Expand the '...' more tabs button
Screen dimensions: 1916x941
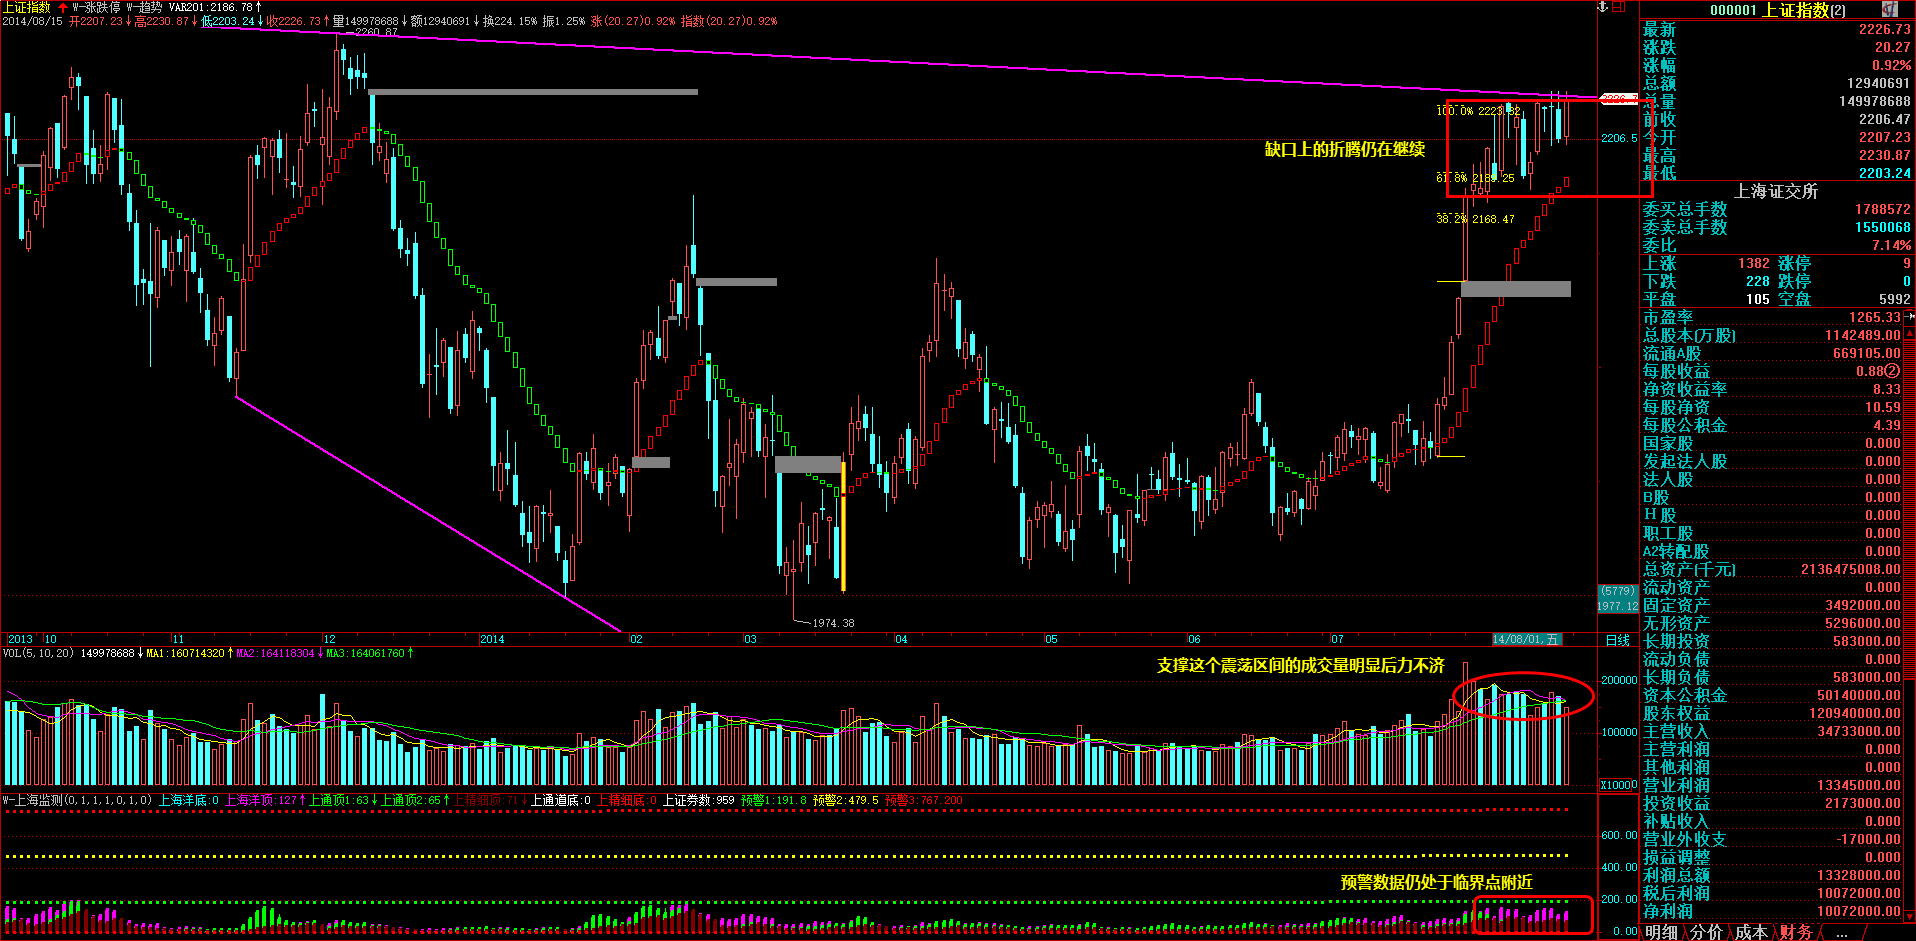click(x=1842, y=932)
